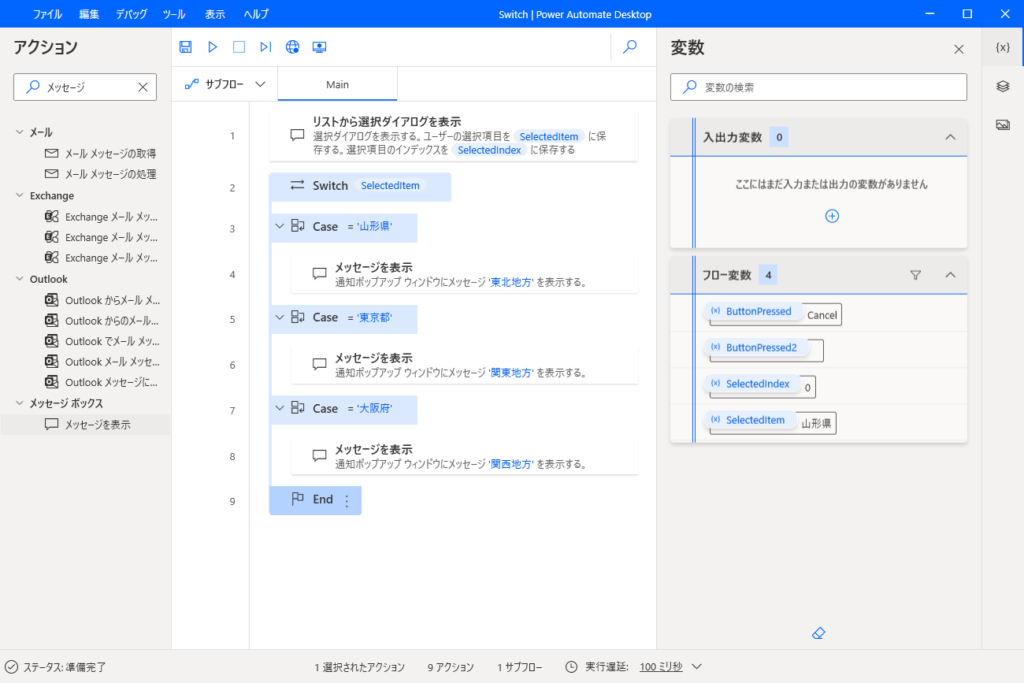Select the '東北地方' (Tohoku) message action
The height and width of the screenshot is (683, 1024).
coord(464,274)
